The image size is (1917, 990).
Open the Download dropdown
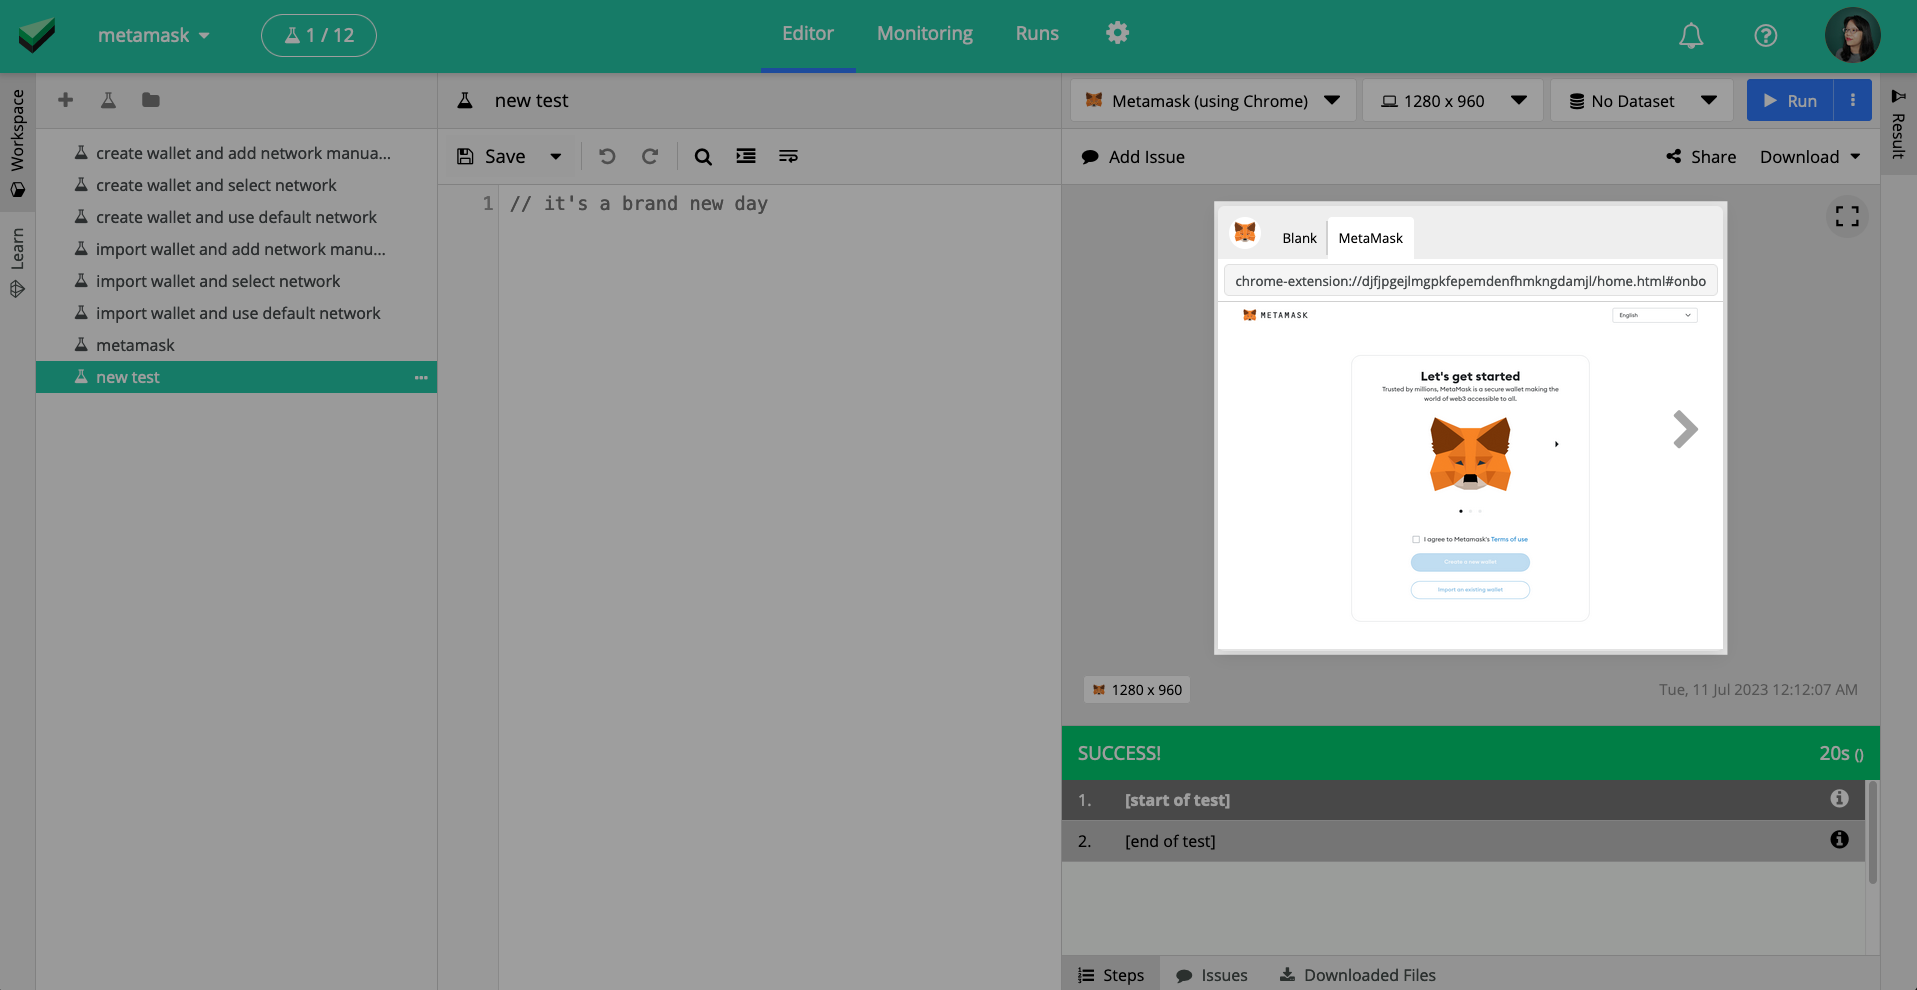[x=1810, y=157]
